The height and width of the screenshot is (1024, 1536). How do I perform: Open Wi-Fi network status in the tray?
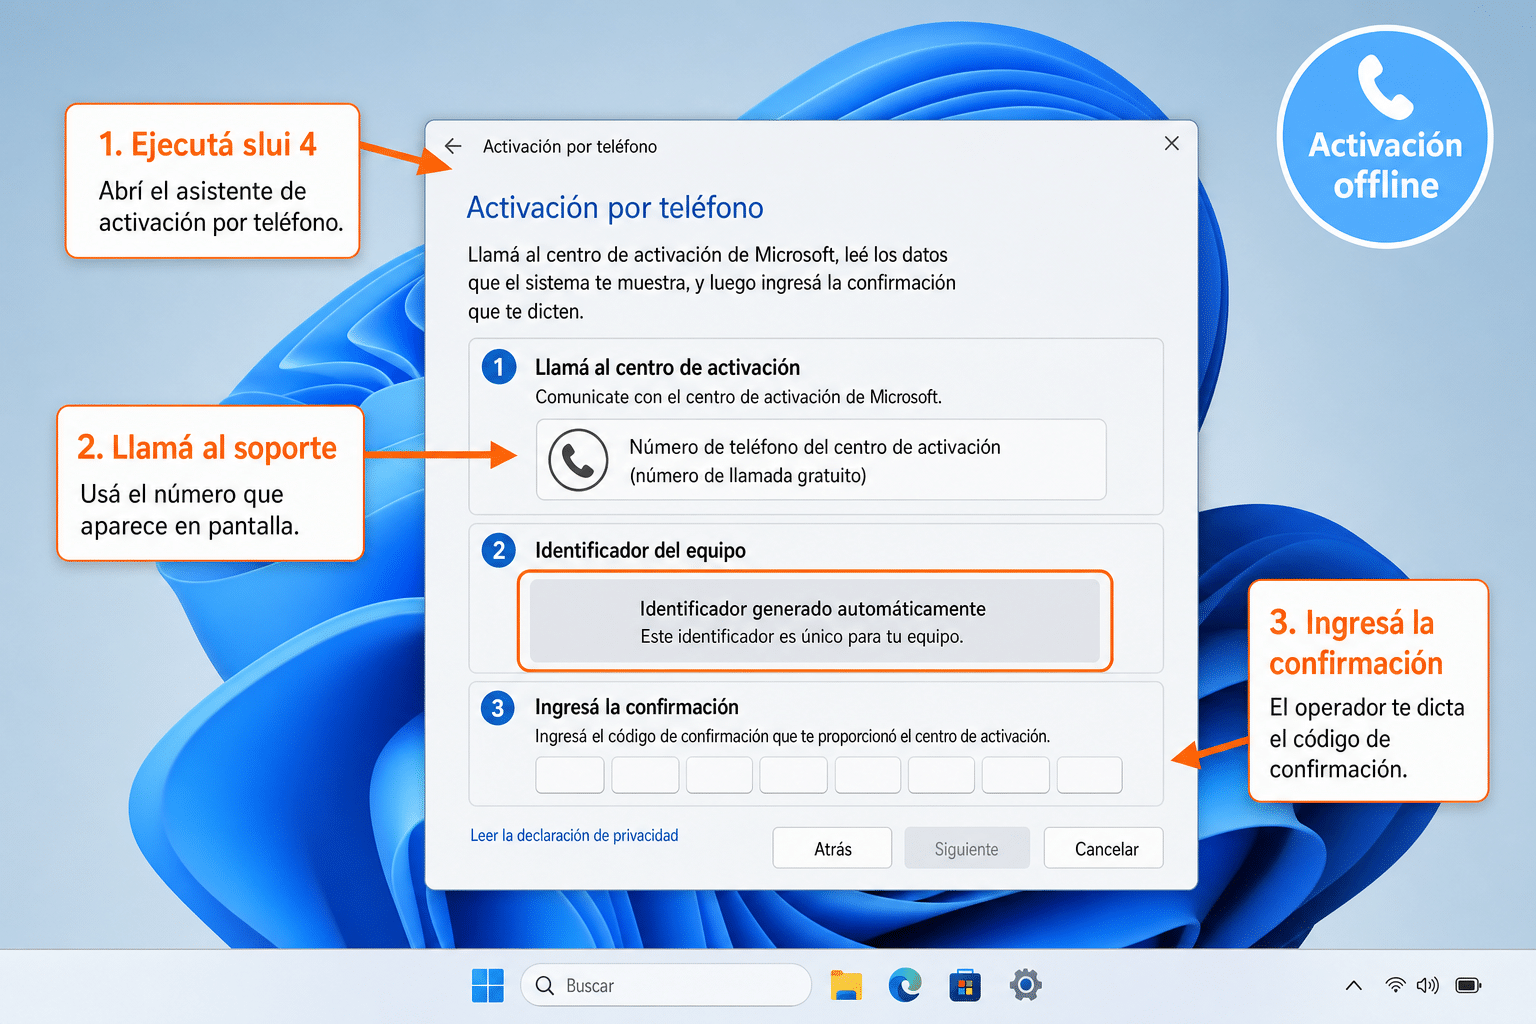click(1395, 985)
